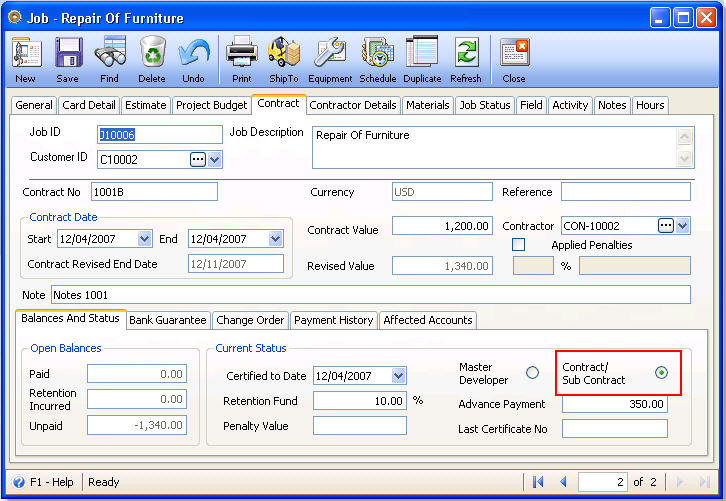Select the Balances And Status sub-tab
The height and width of the screenshot is (501, 726).
pyautogui.click(x=70, y=319)
